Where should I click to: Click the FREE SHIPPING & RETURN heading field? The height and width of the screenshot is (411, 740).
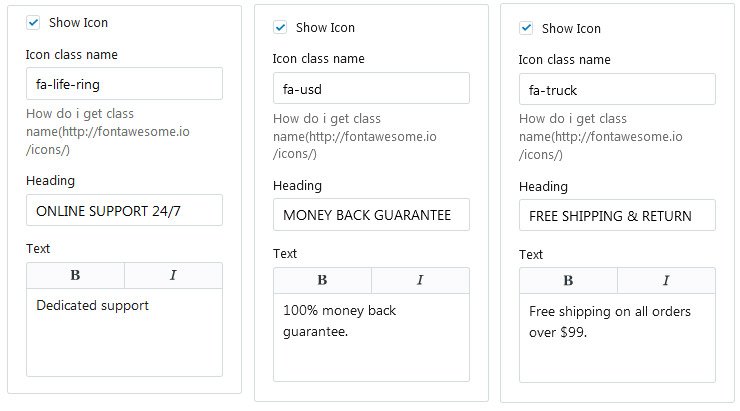click(x=617, y=216)
